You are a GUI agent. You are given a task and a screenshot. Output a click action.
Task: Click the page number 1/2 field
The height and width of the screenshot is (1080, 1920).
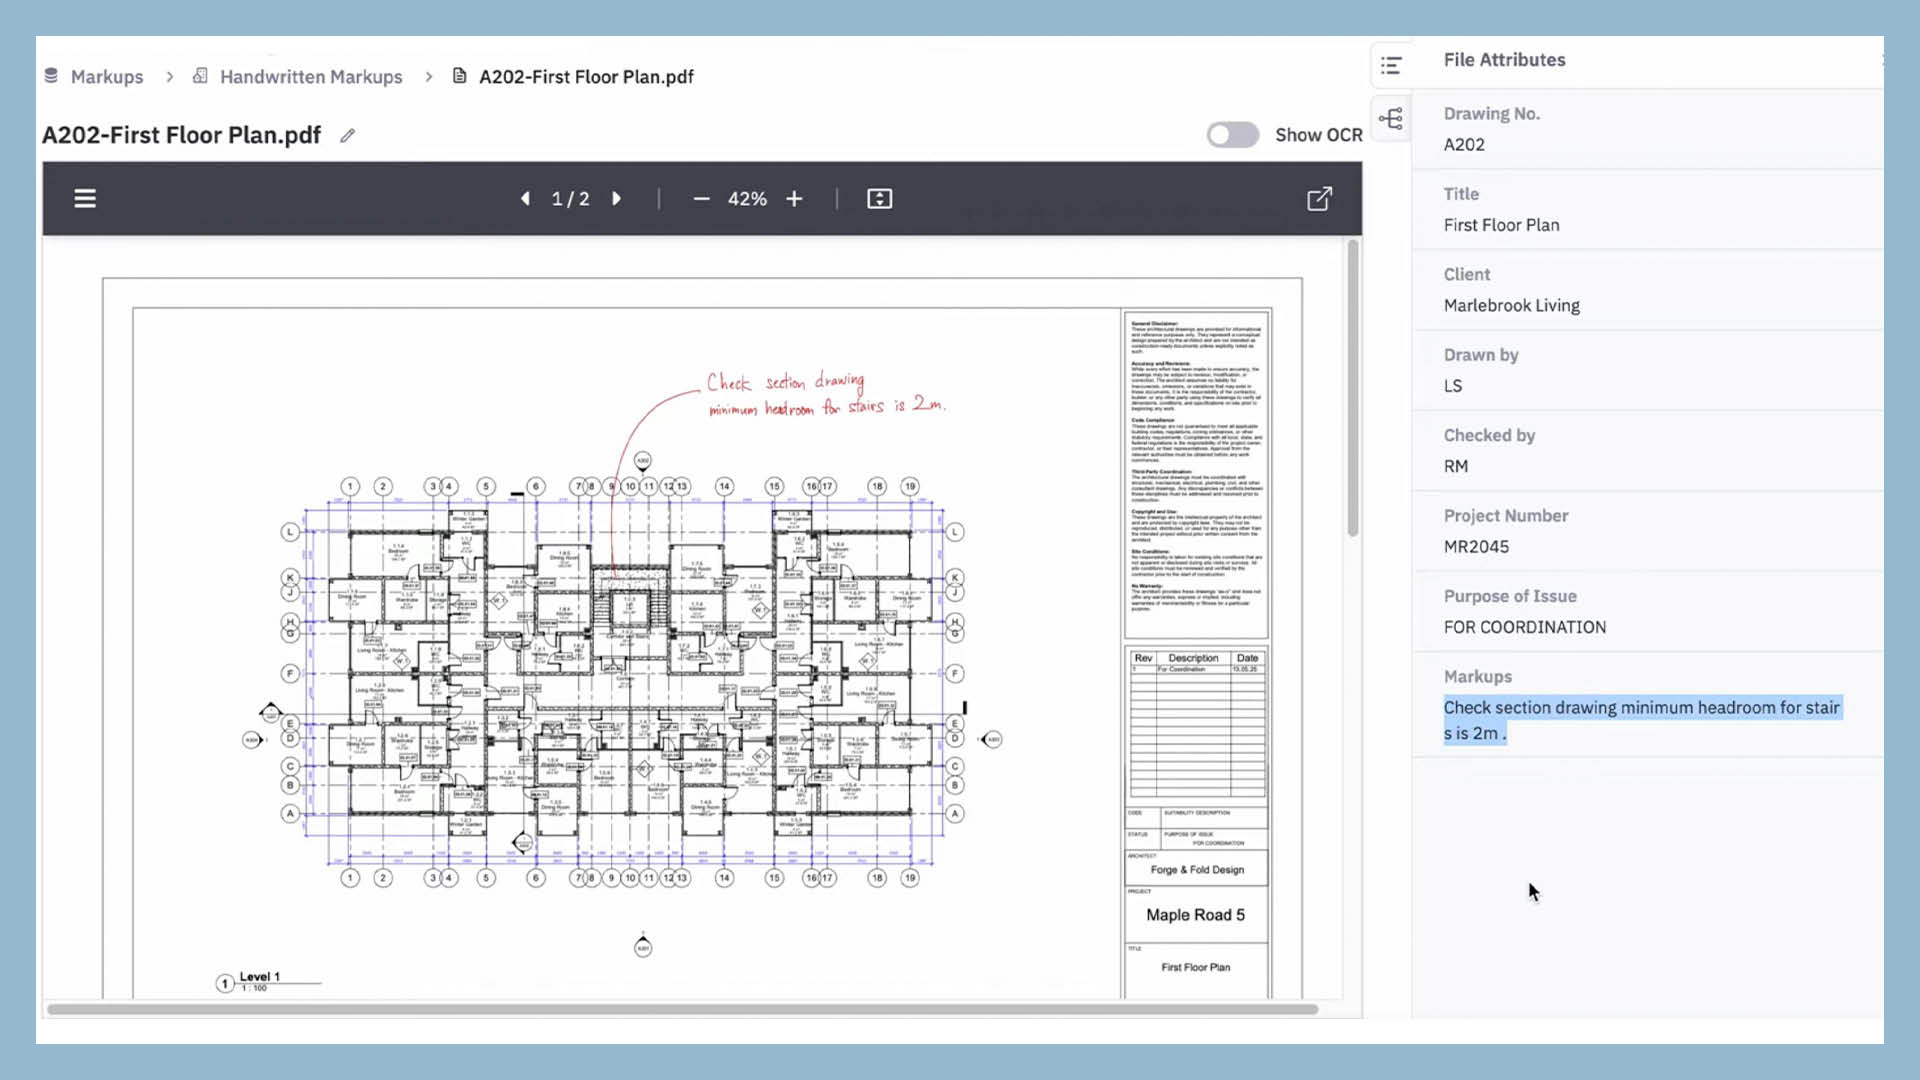(x=570, y=199)
